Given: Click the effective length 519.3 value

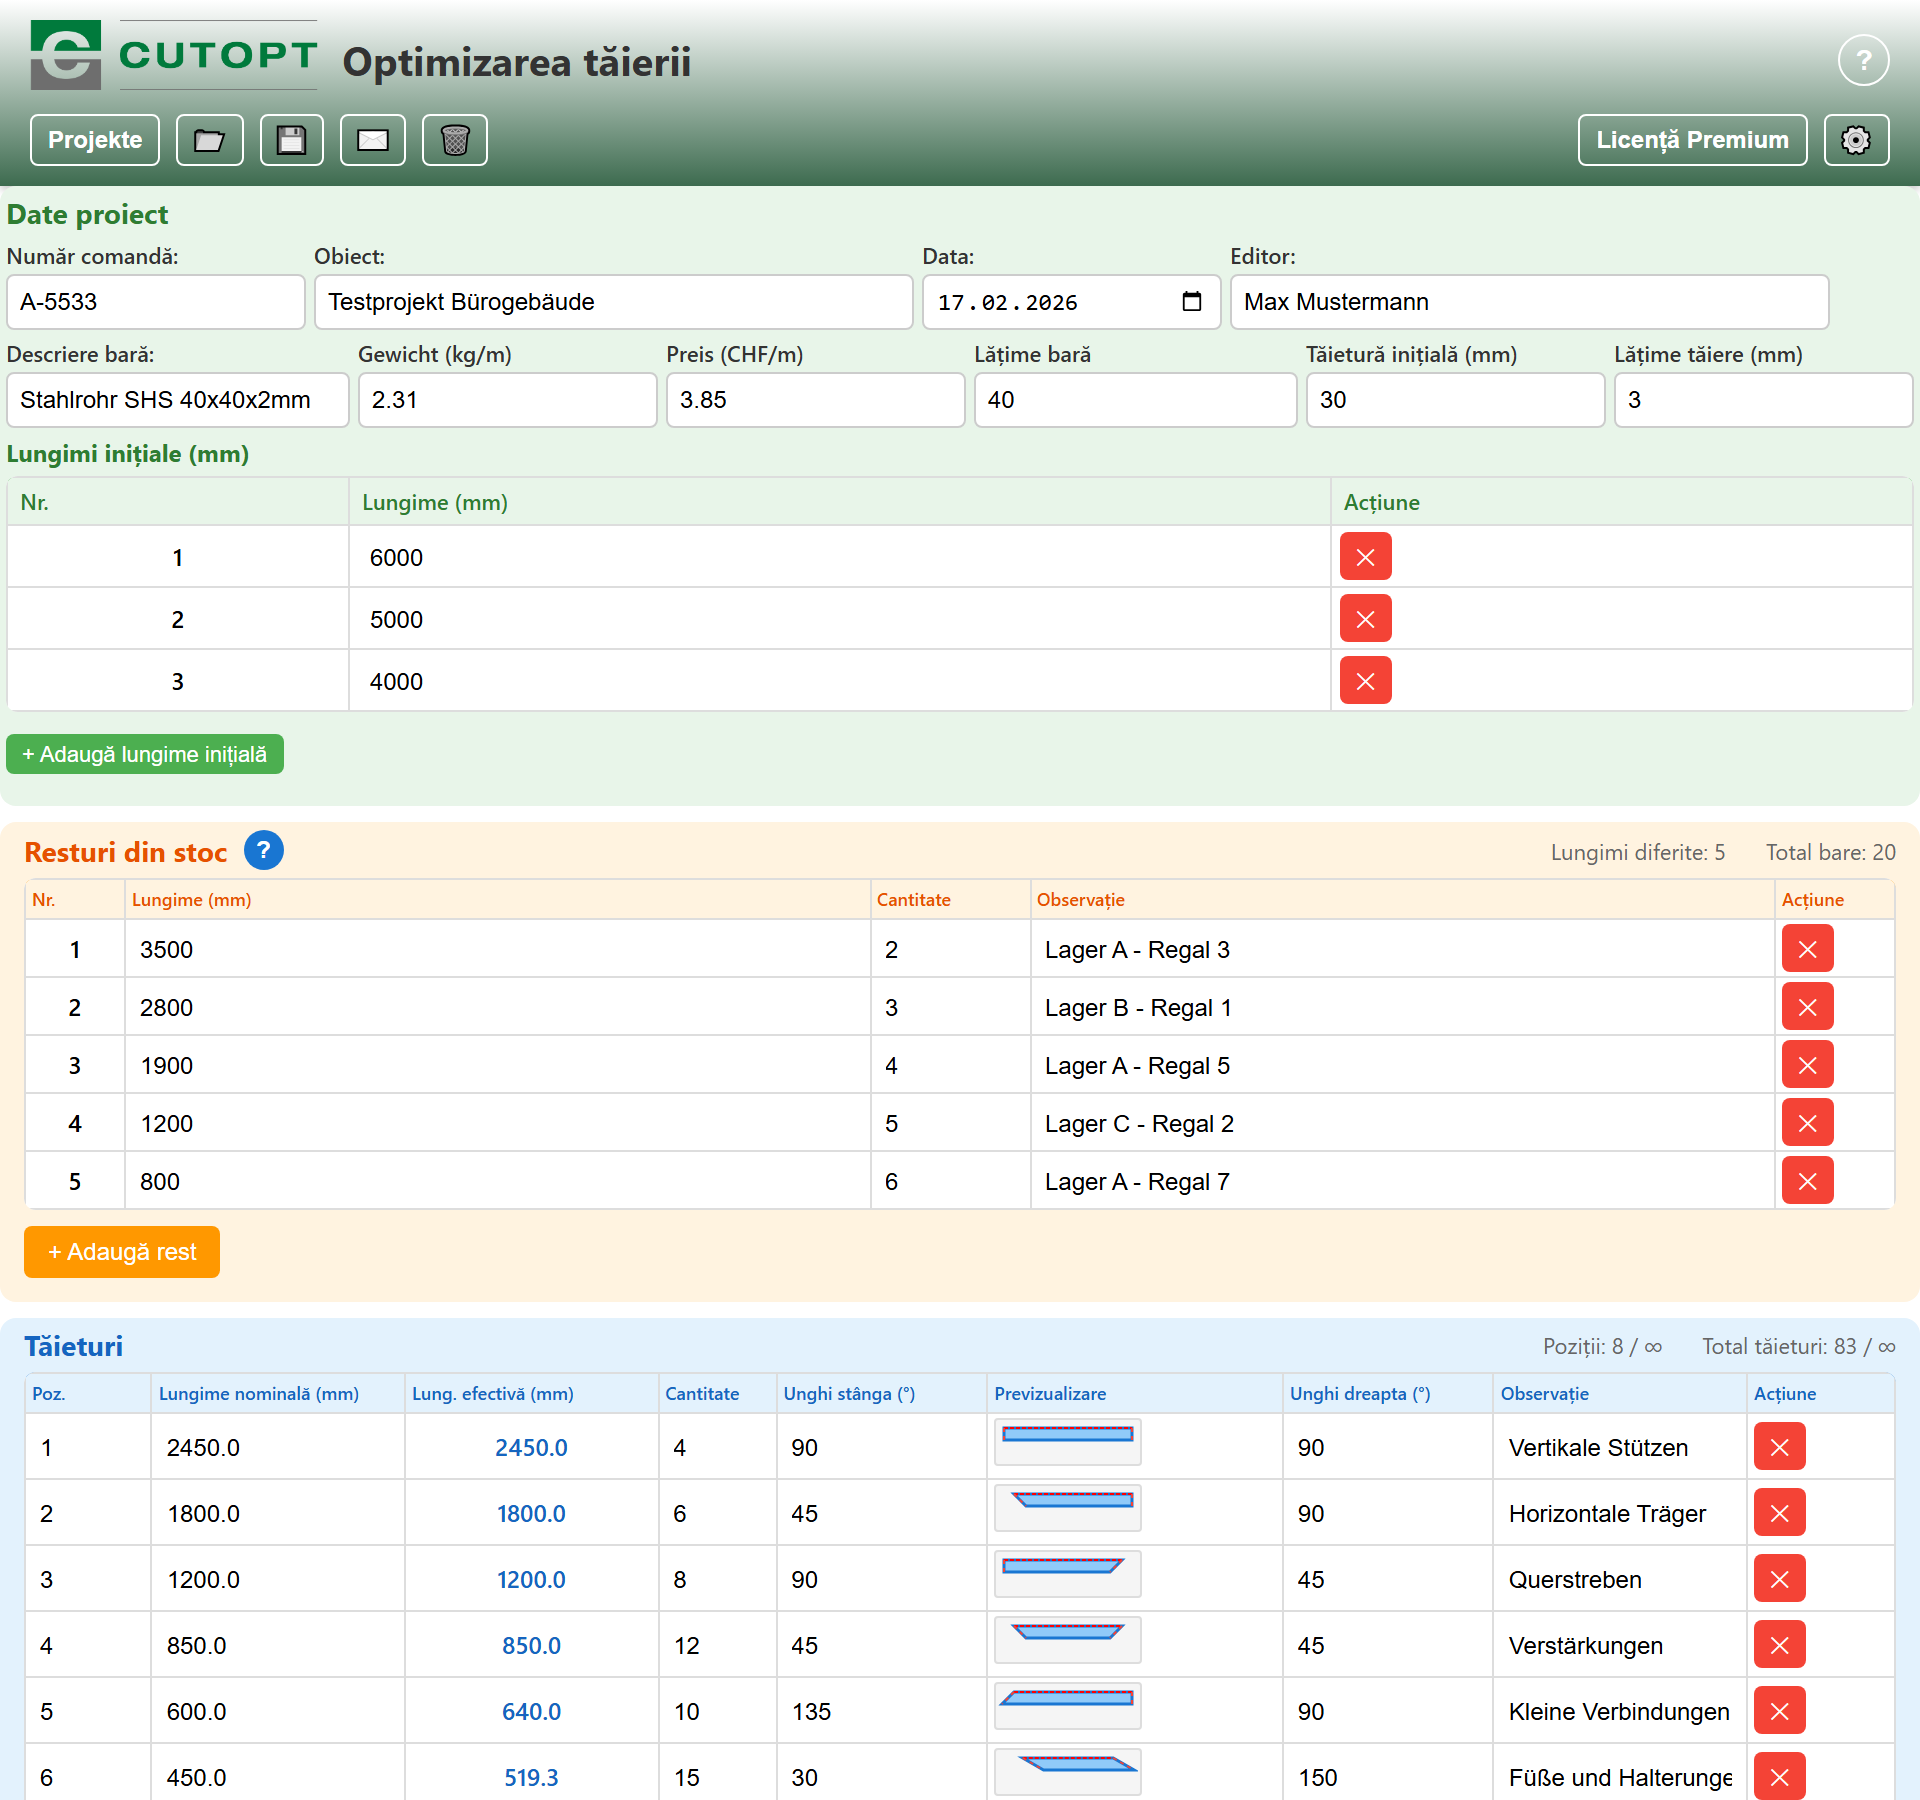Looking at the screenshot, I should coord(531,1778).
